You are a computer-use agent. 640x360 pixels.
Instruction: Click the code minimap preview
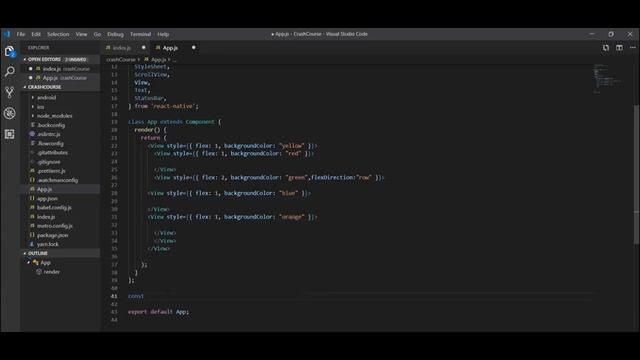pyautogui.click(x=607, y=78)
